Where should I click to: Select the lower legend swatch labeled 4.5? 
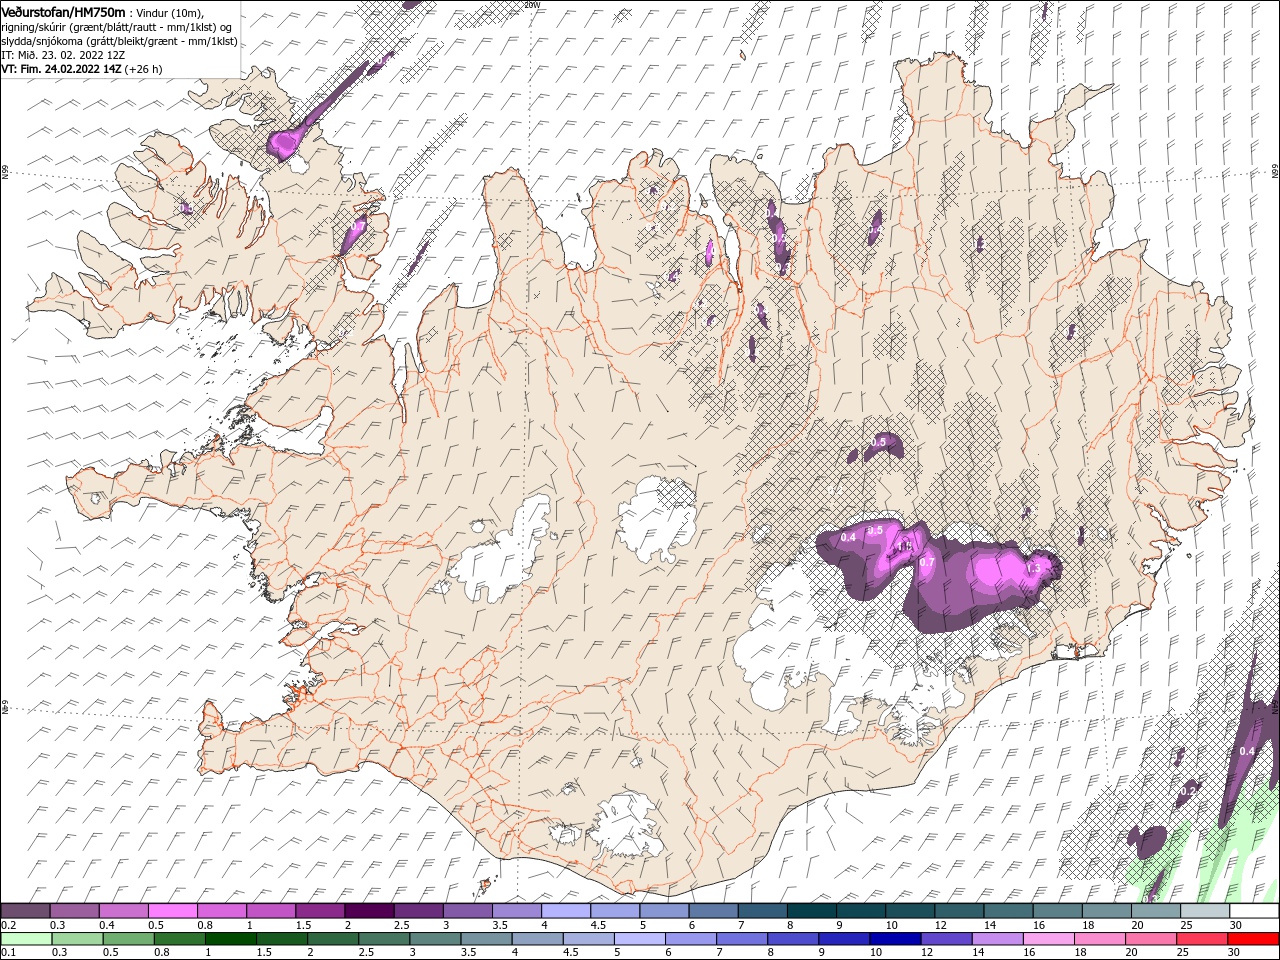589,938
